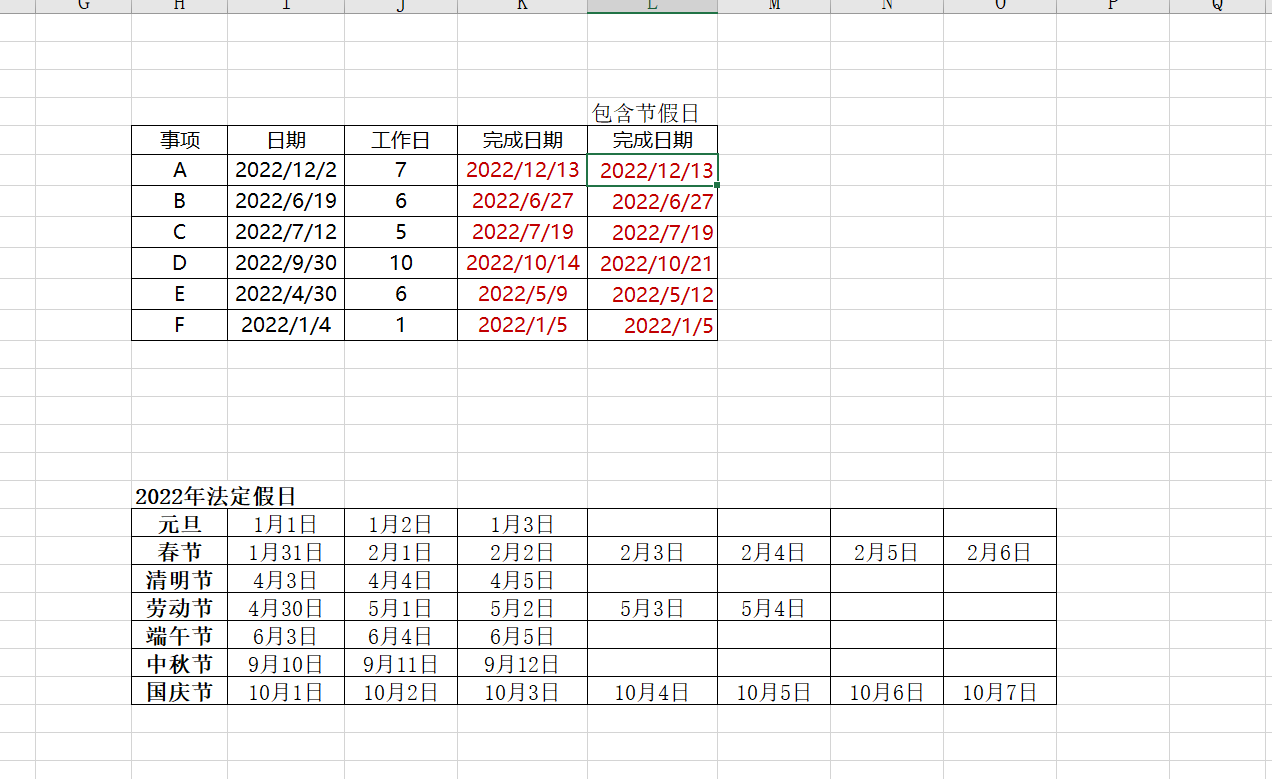1272x779 pixels.
Task: Click the 1月1日 holiday cell
Action: pyautogui.click(x=286, y=523)
